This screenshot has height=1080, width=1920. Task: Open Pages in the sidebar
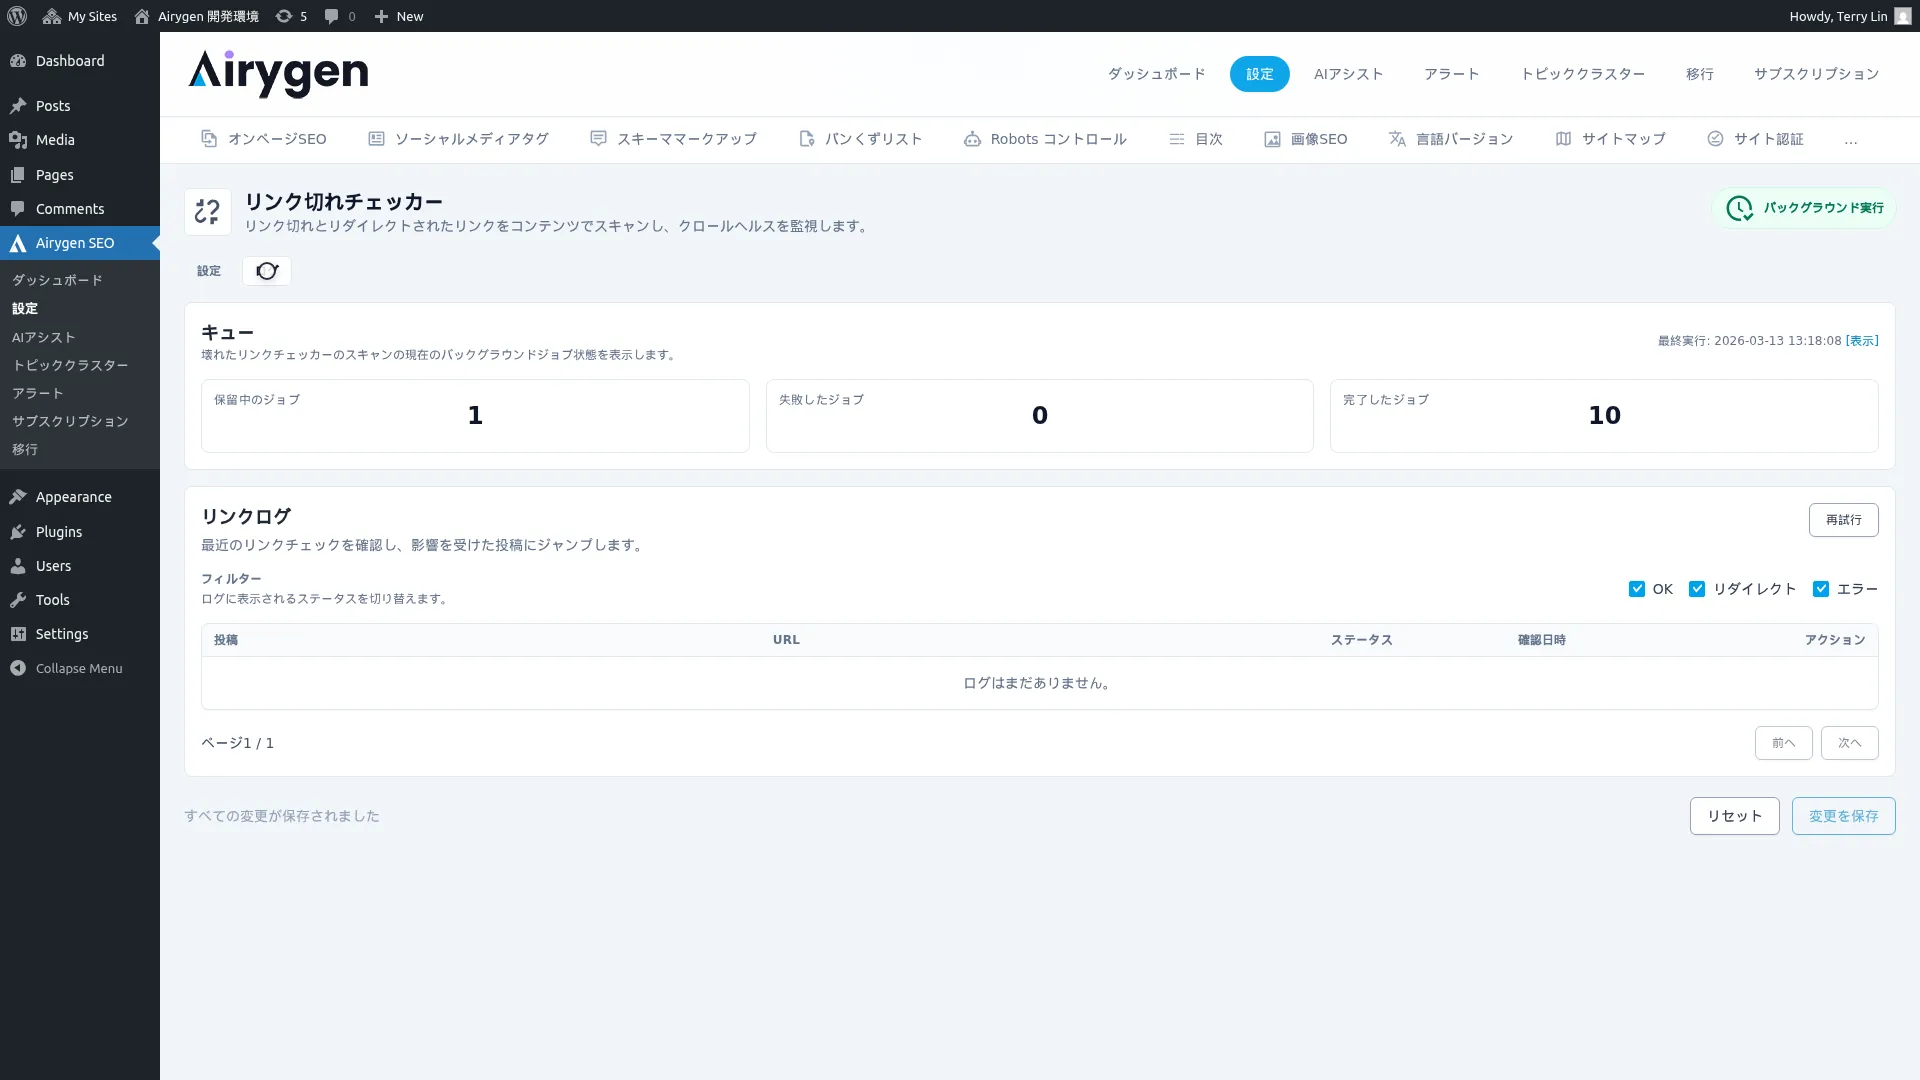coord(80,175)
